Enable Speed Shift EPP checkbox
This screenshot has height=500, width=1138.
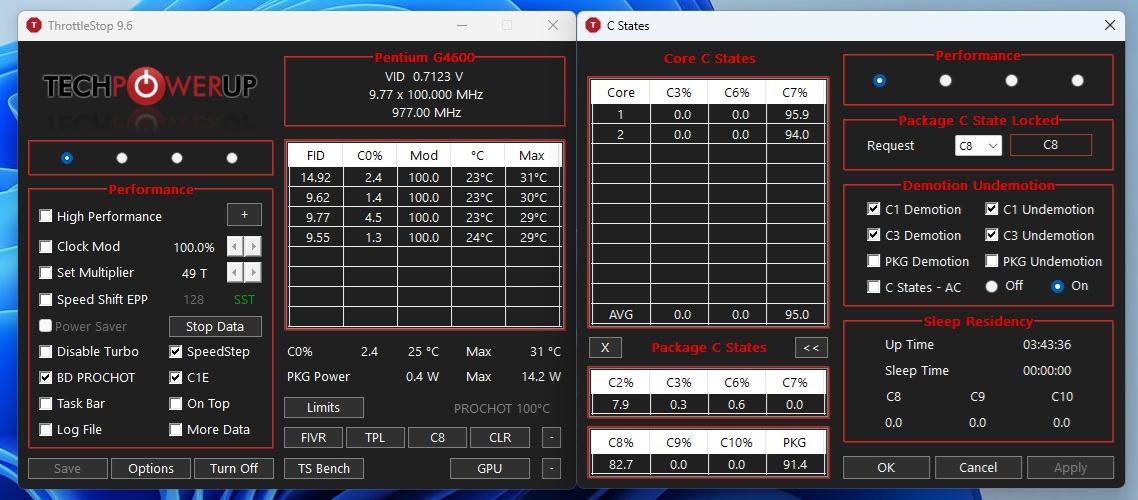point(46,299)
